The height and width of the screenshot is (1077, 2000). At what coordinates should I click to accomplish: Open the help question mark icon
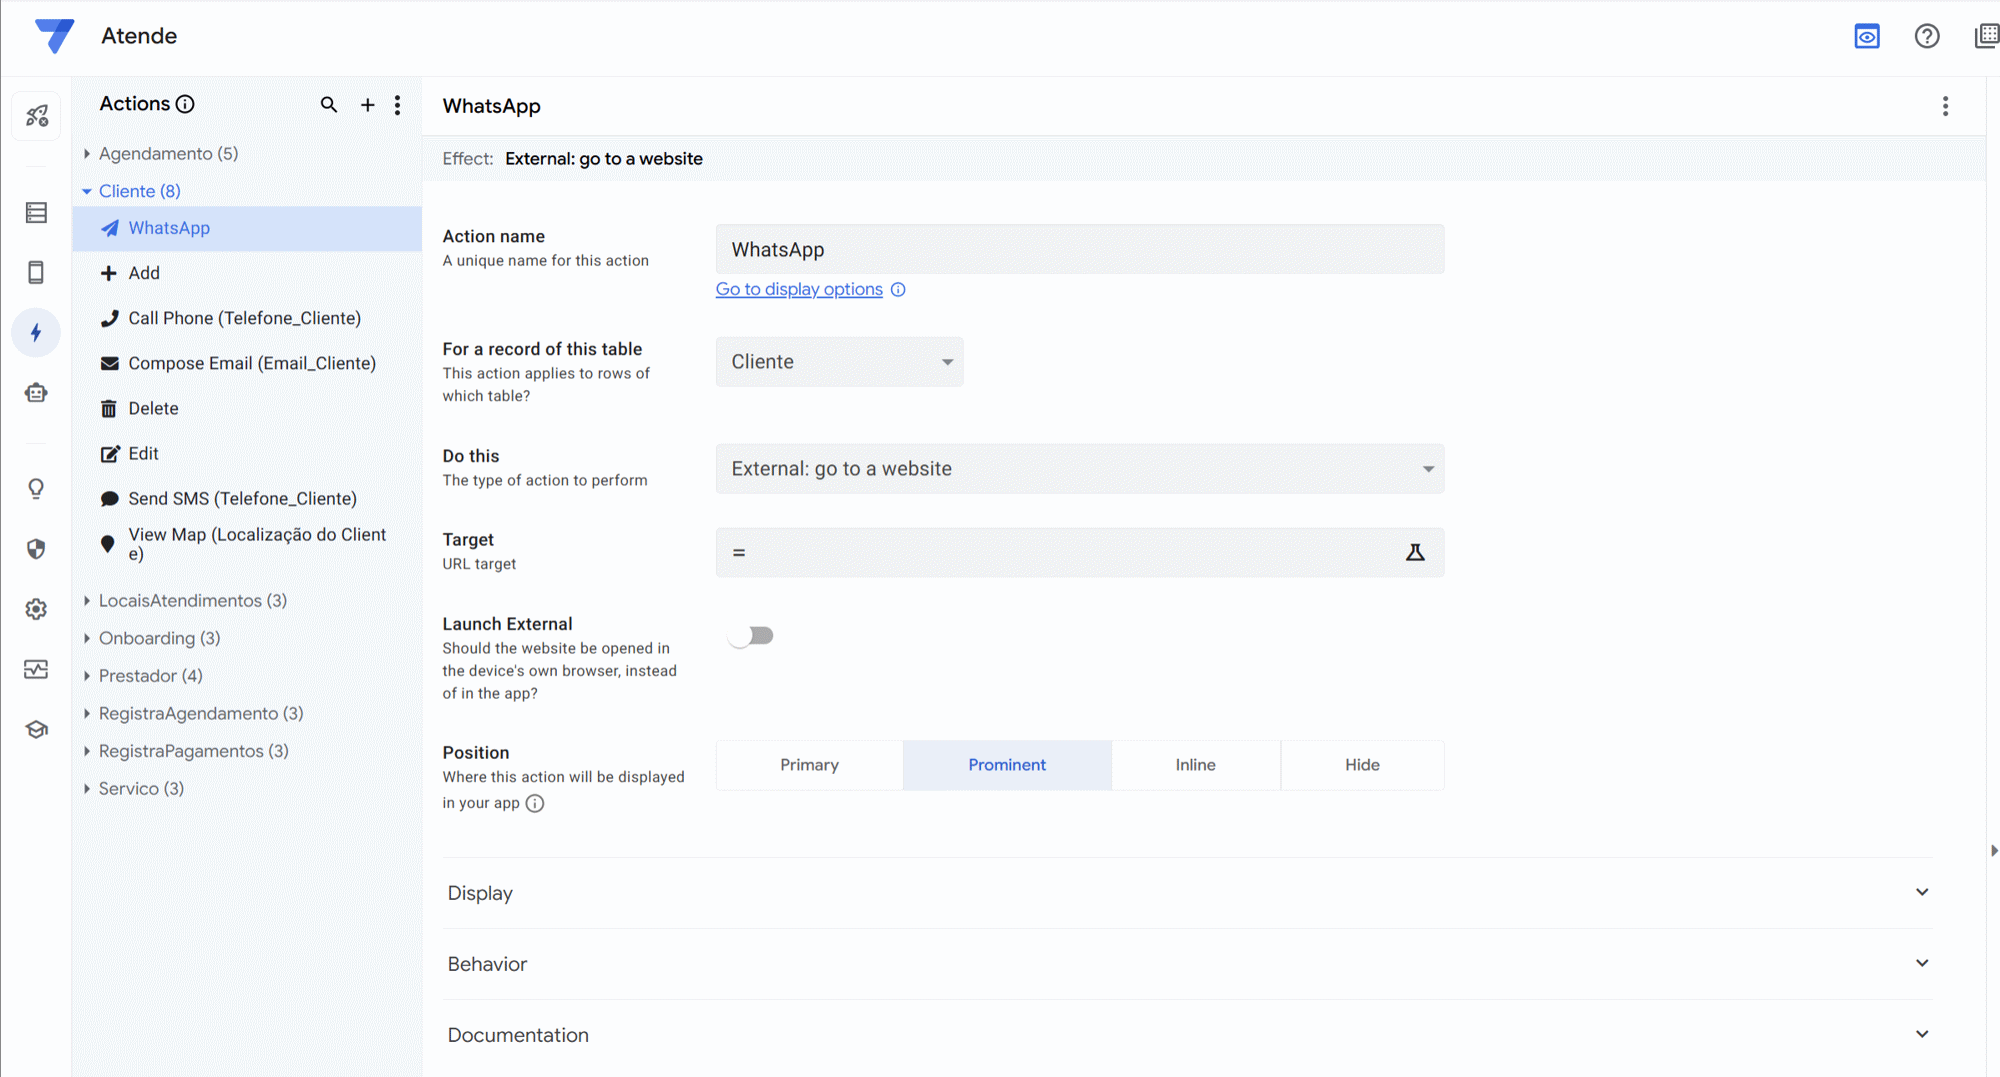pyautogui.click(x=1926, y=37)
